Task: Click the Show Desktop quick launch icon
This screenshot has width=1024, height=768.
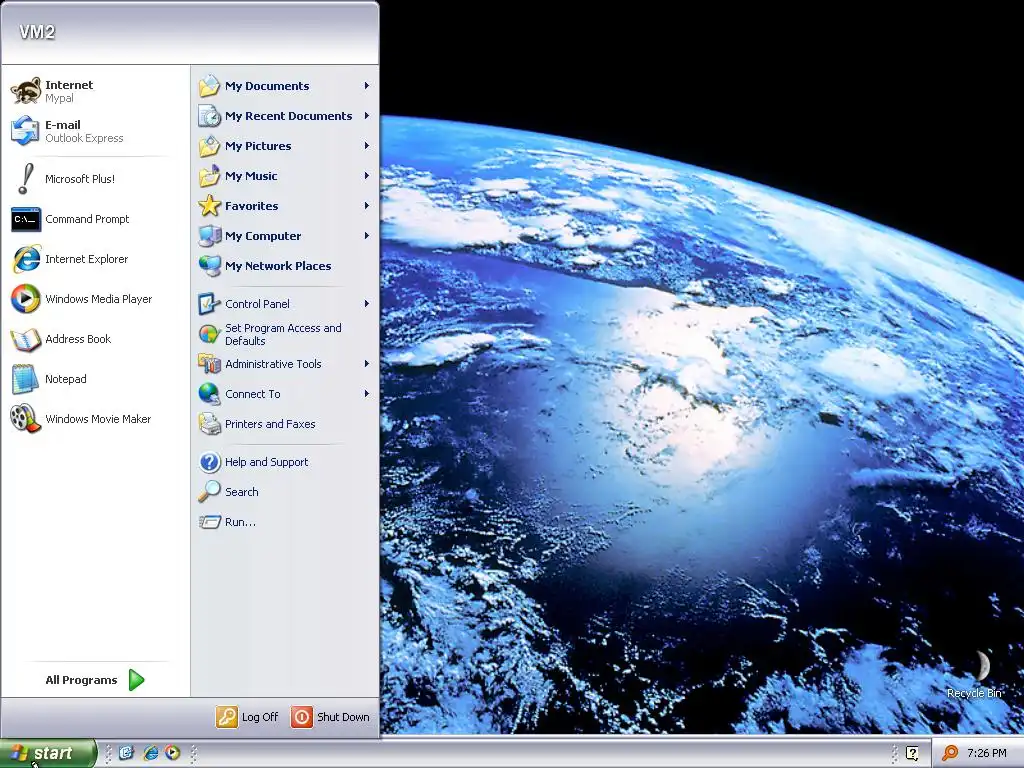Action: pyautogui.click(x=127, y=753)
